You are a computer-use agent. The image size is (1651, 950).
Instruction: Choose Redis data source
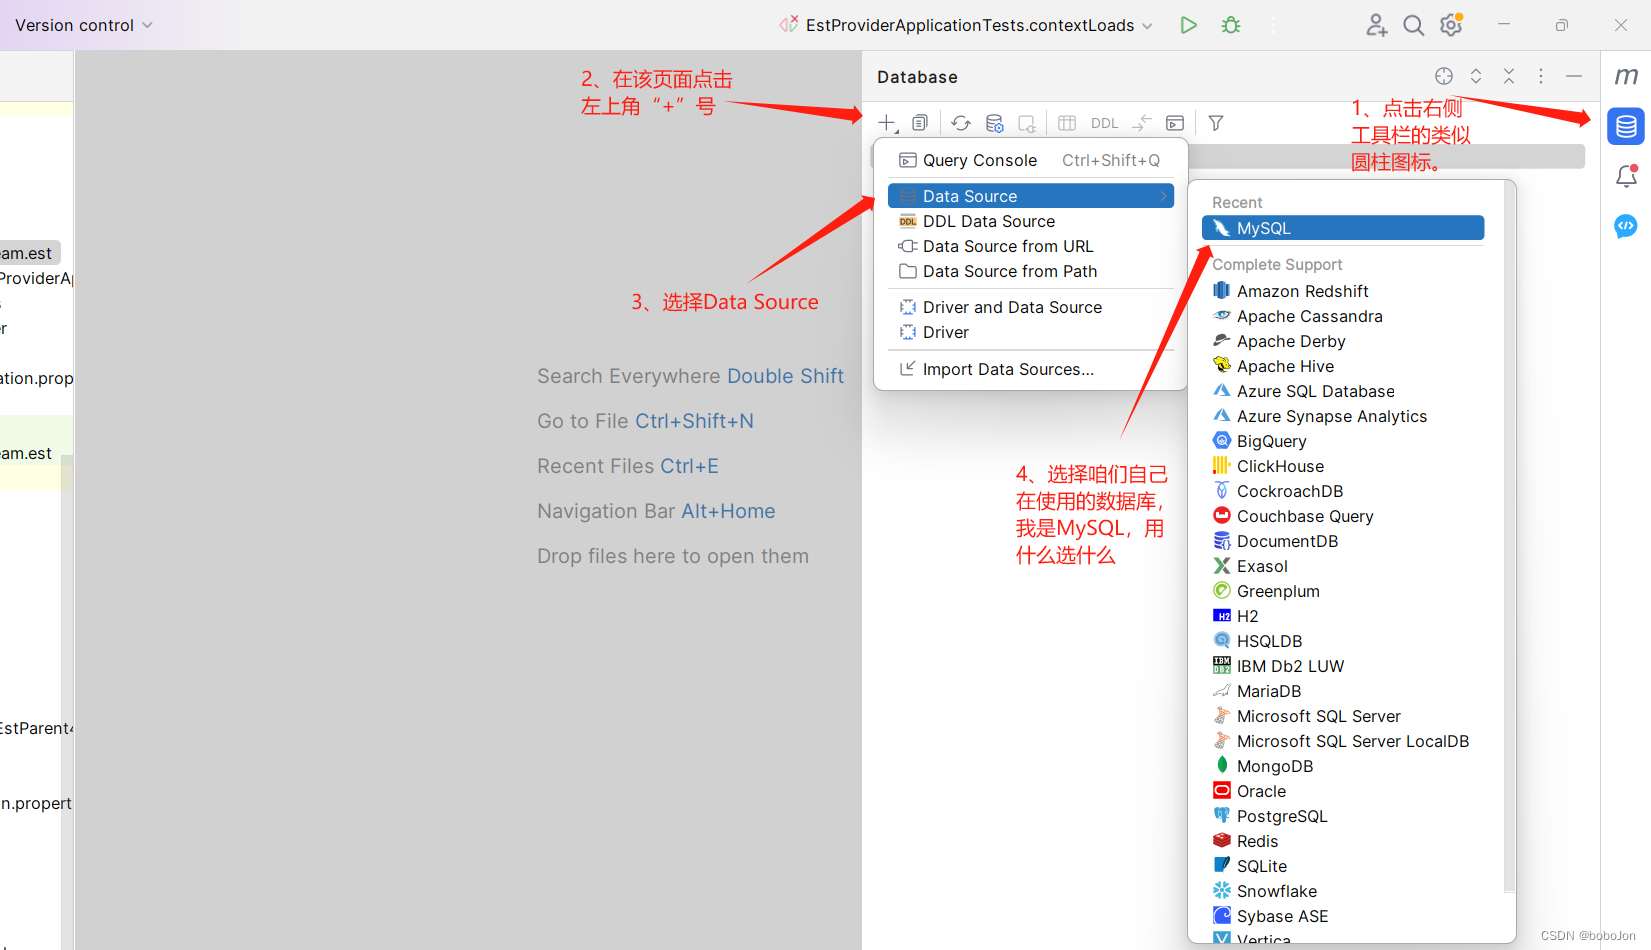pyautogui.click(x=1343, y=841)
